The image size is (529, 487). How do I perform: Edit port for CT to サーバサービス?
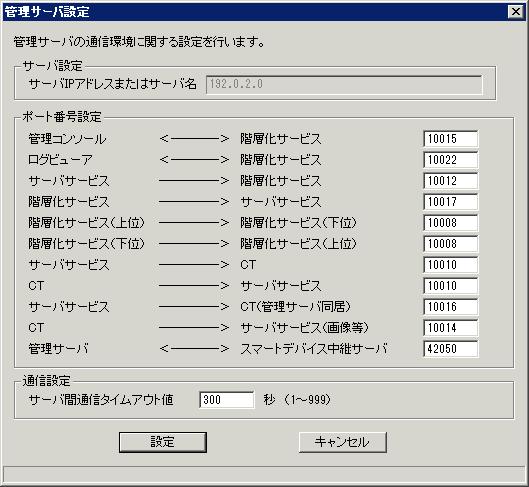click(x=450, y=286)
